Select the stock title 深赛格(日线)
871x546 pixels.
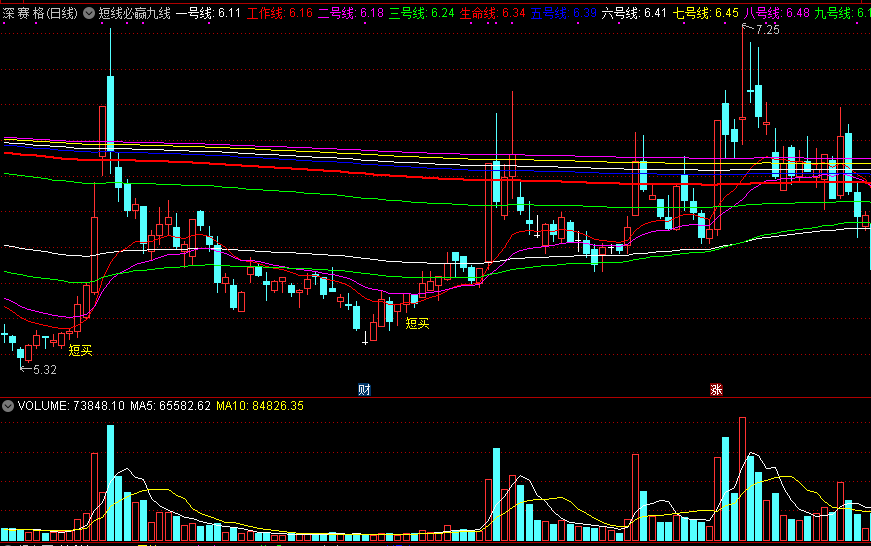pyautogui.click(x=40, y=13)
